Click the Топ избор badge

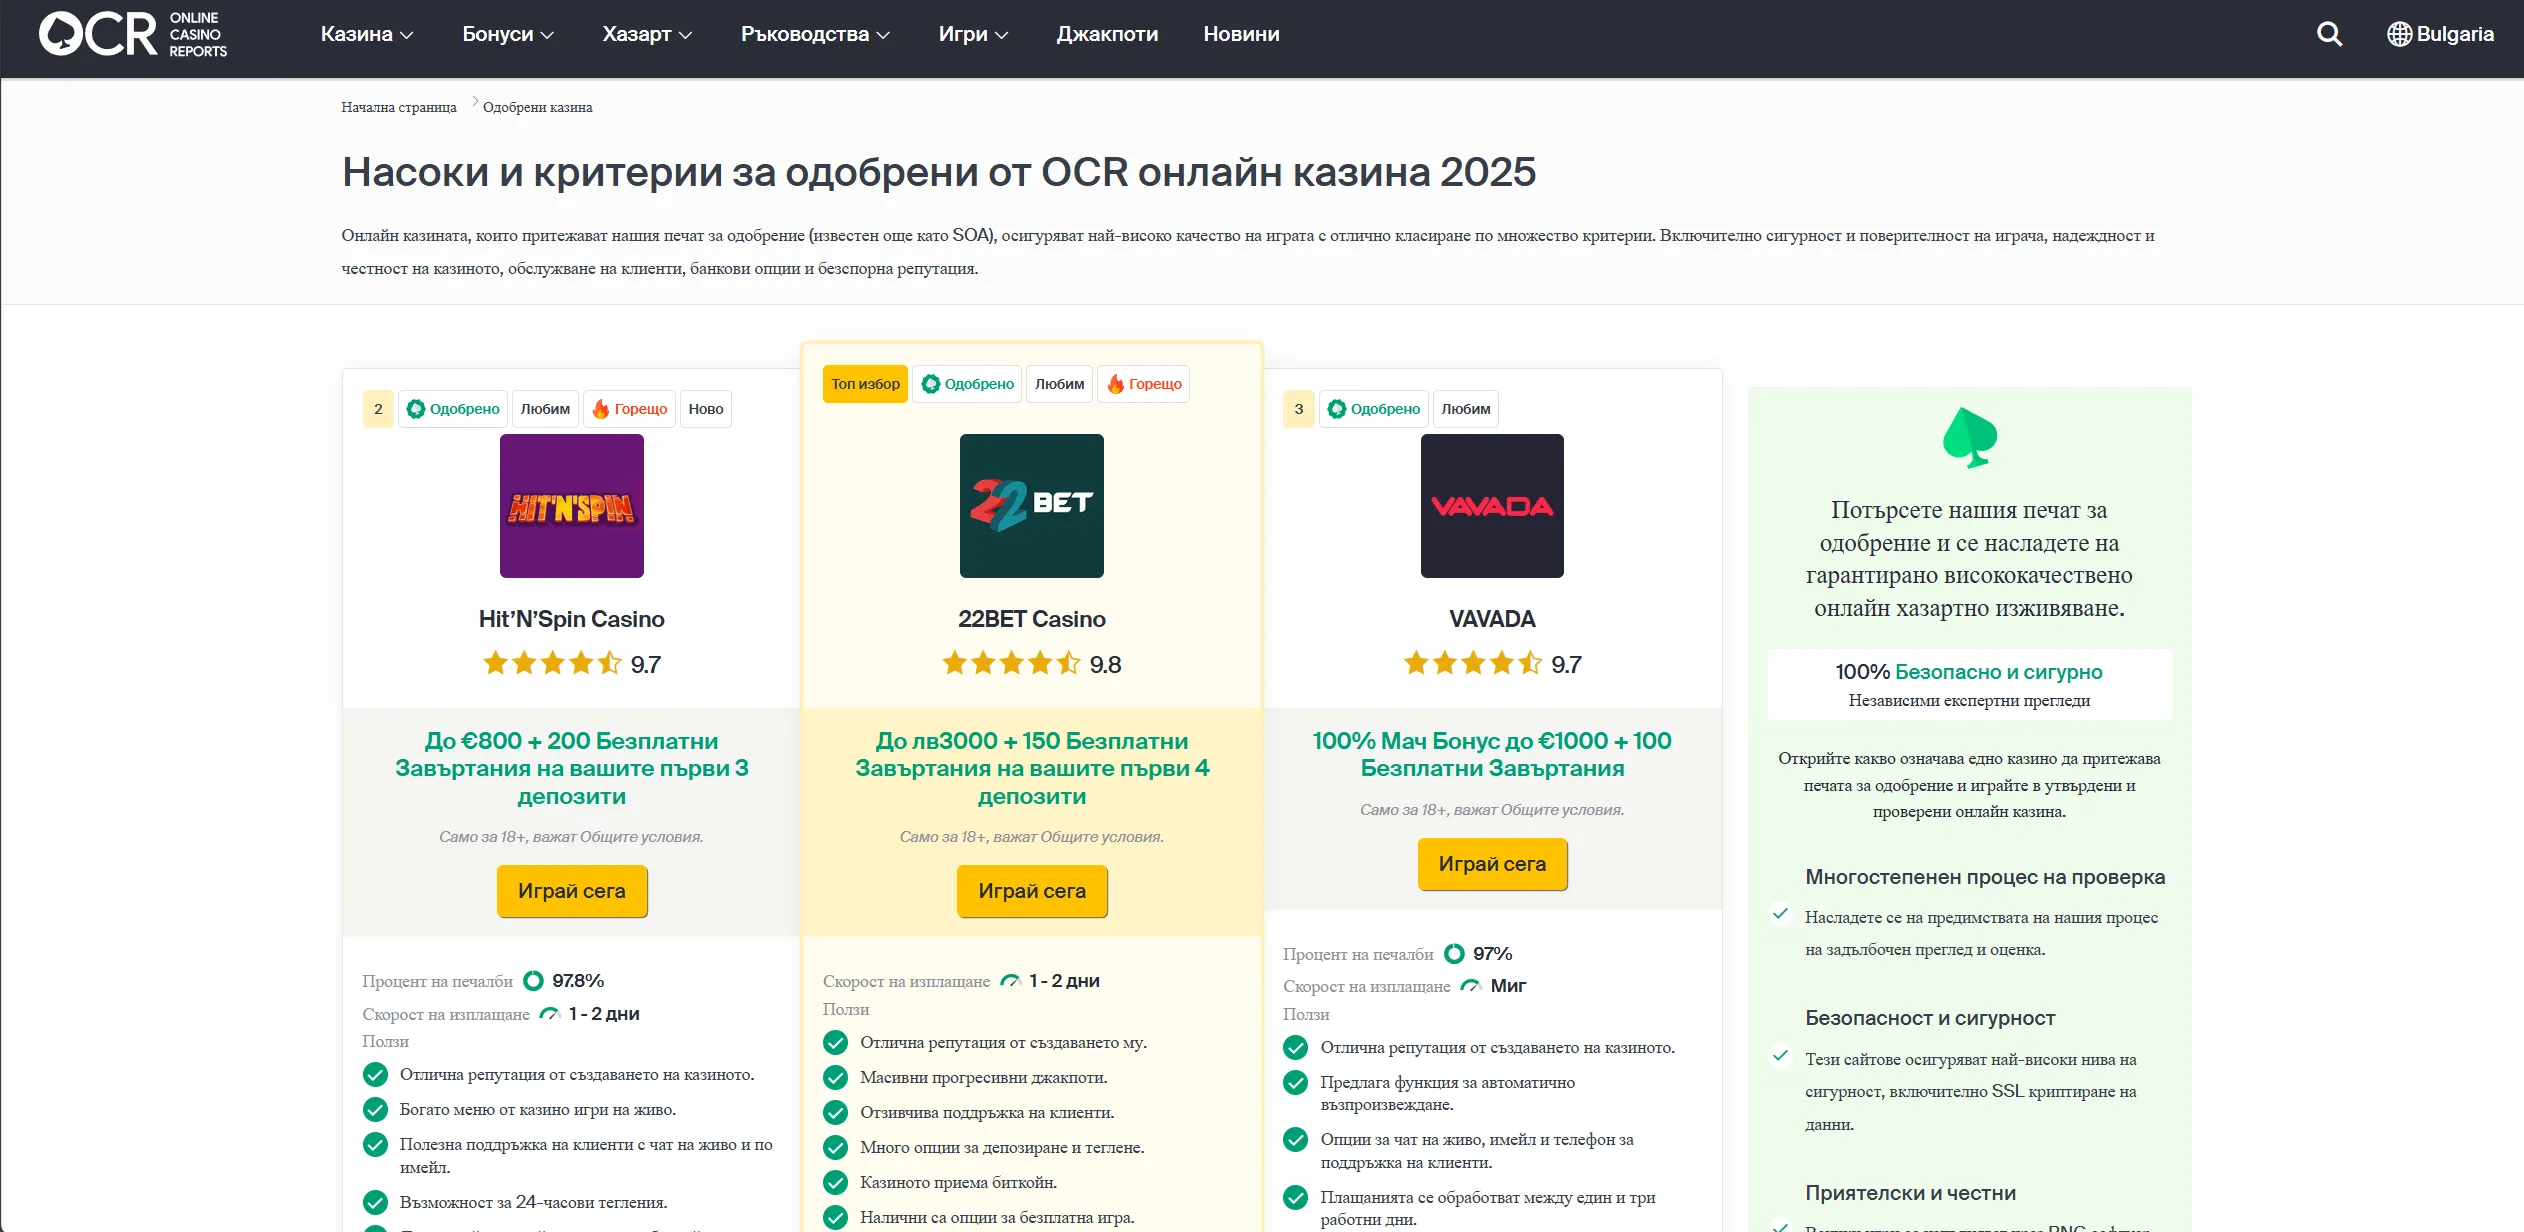[865, 384]
